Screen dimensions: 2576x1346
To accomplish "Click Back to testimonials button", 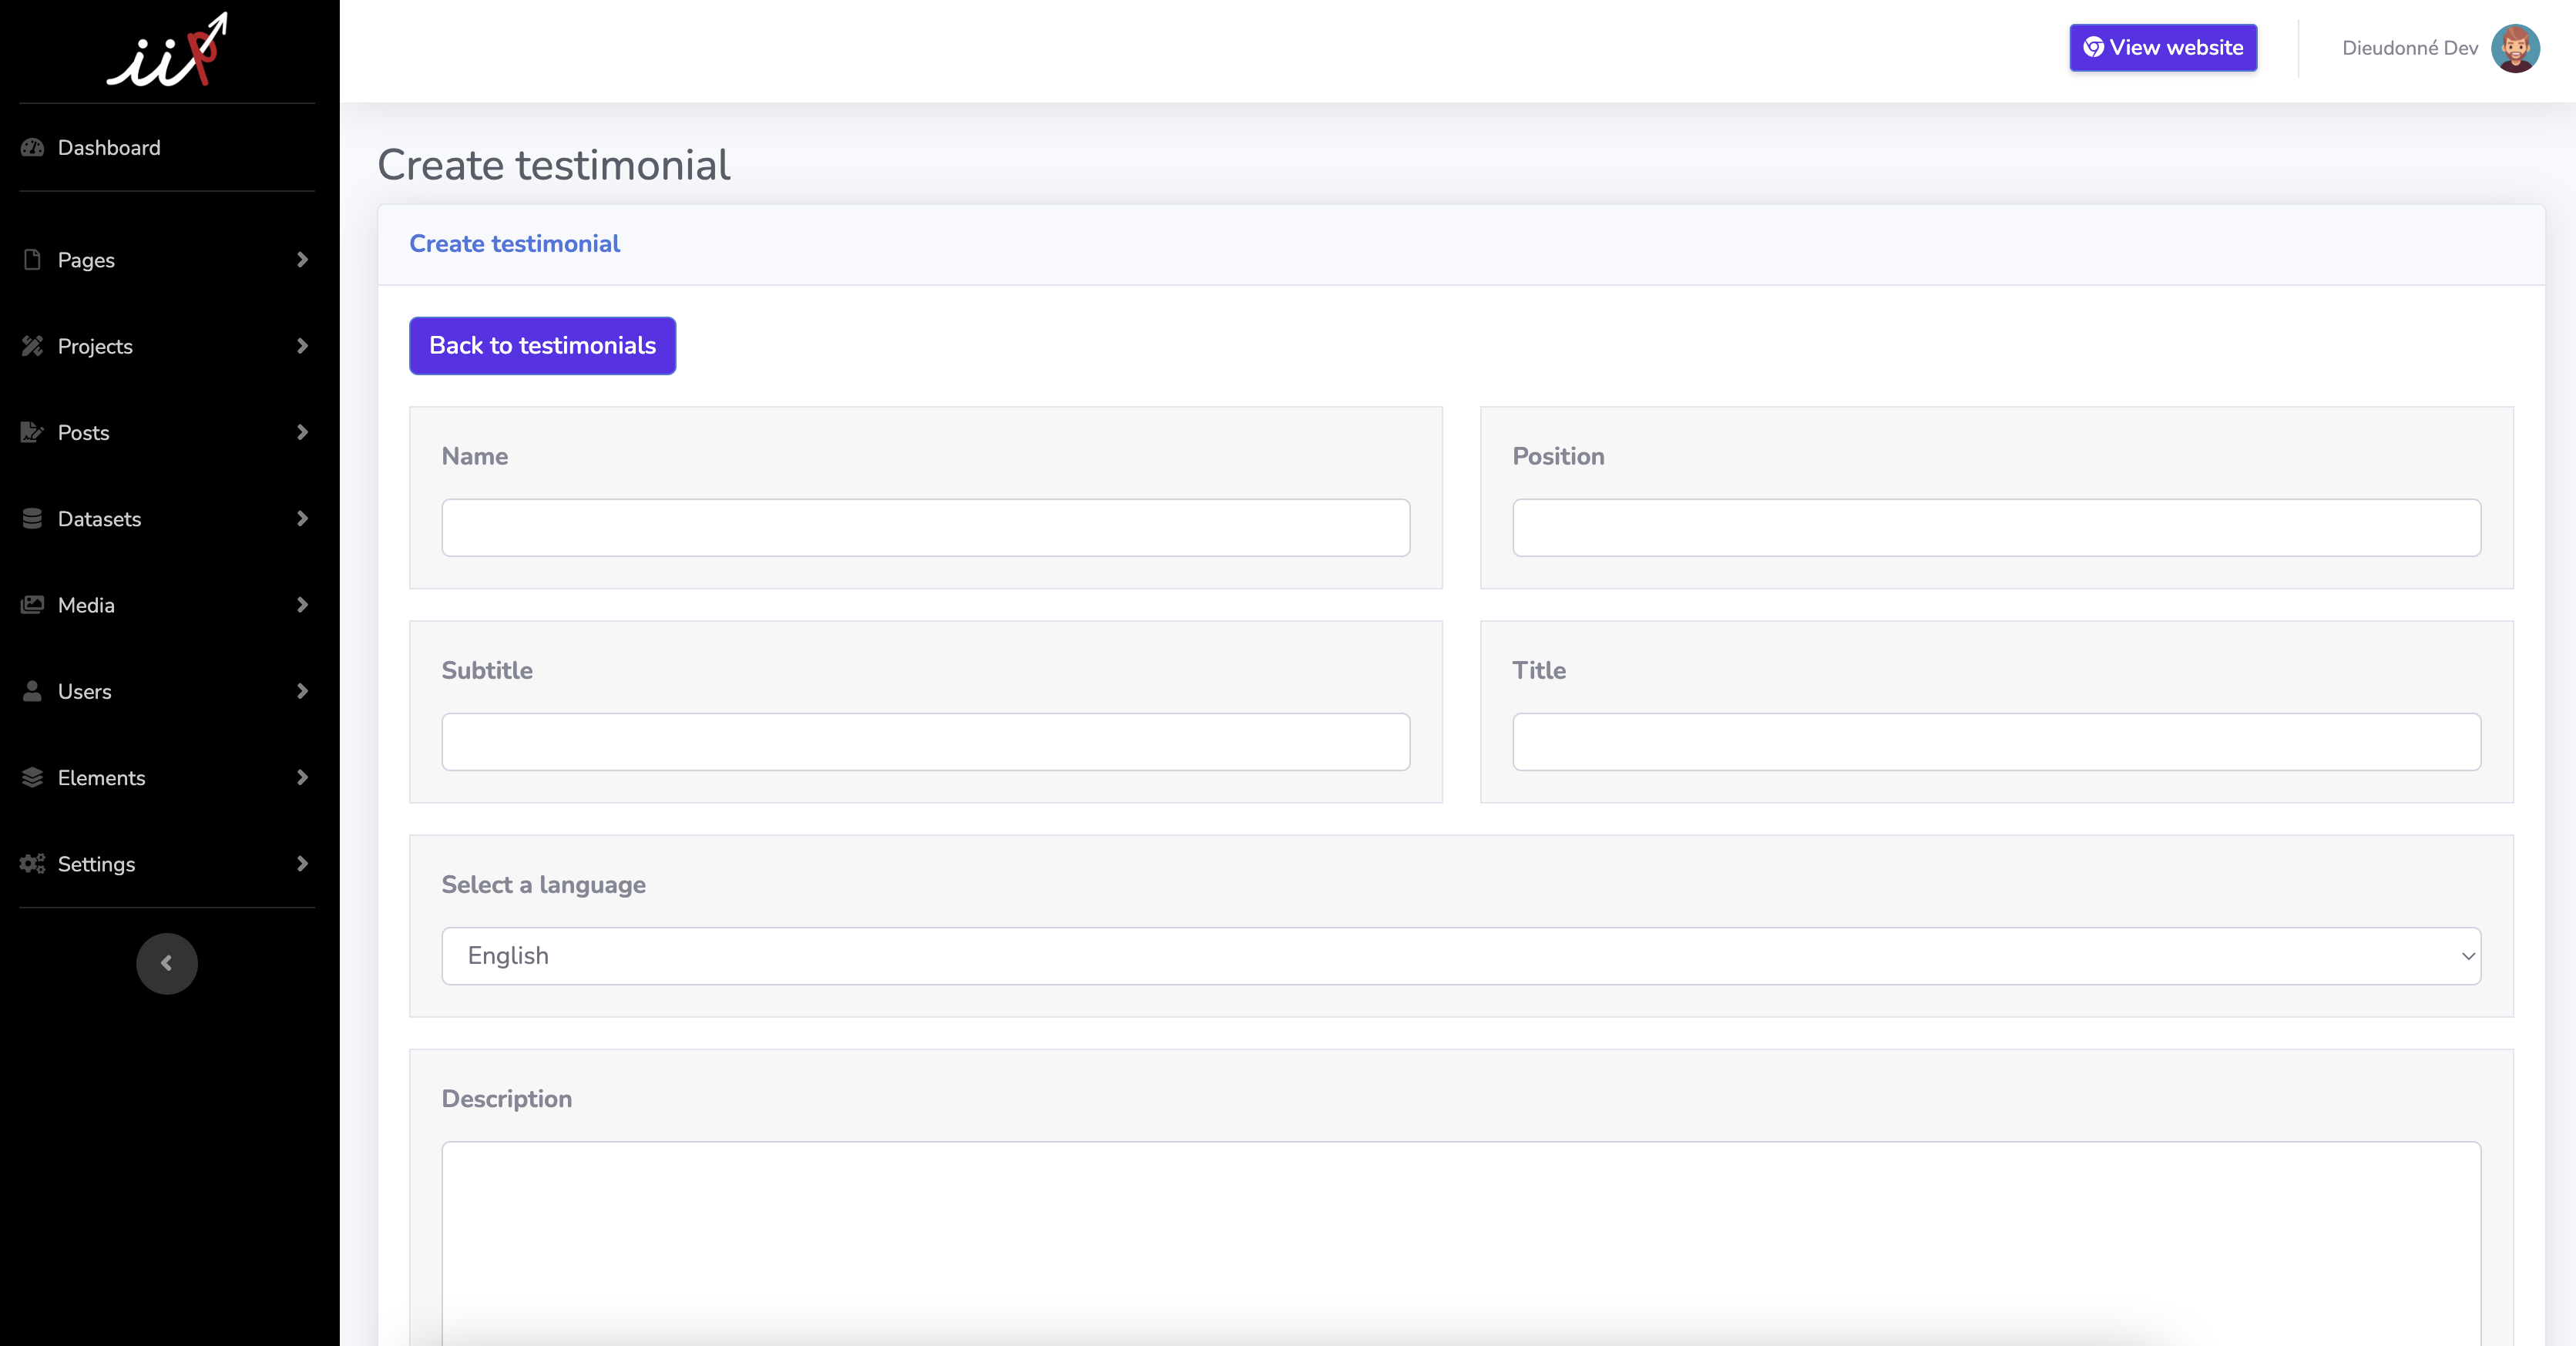I will 542,346.
